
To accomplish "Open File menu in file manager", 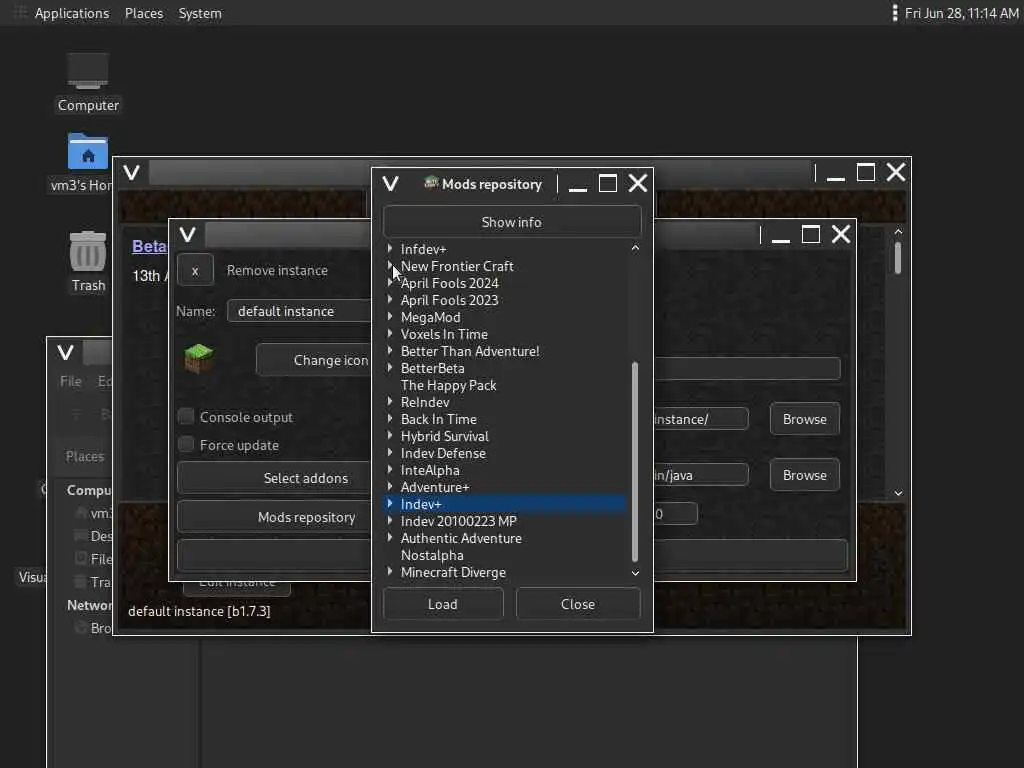I will (71, 381).
